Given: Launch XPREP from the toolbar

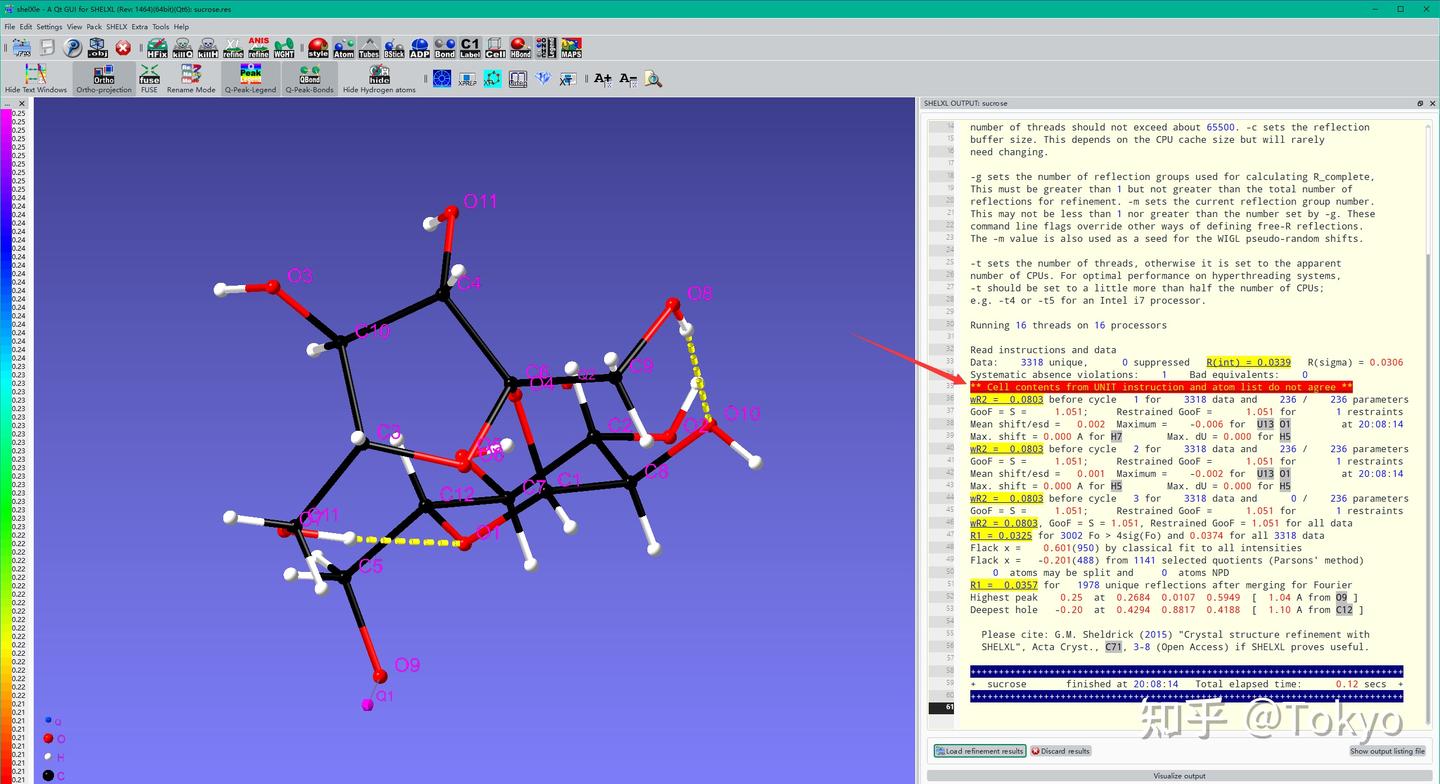Looking at the screenshot, I should click(468, 78).
